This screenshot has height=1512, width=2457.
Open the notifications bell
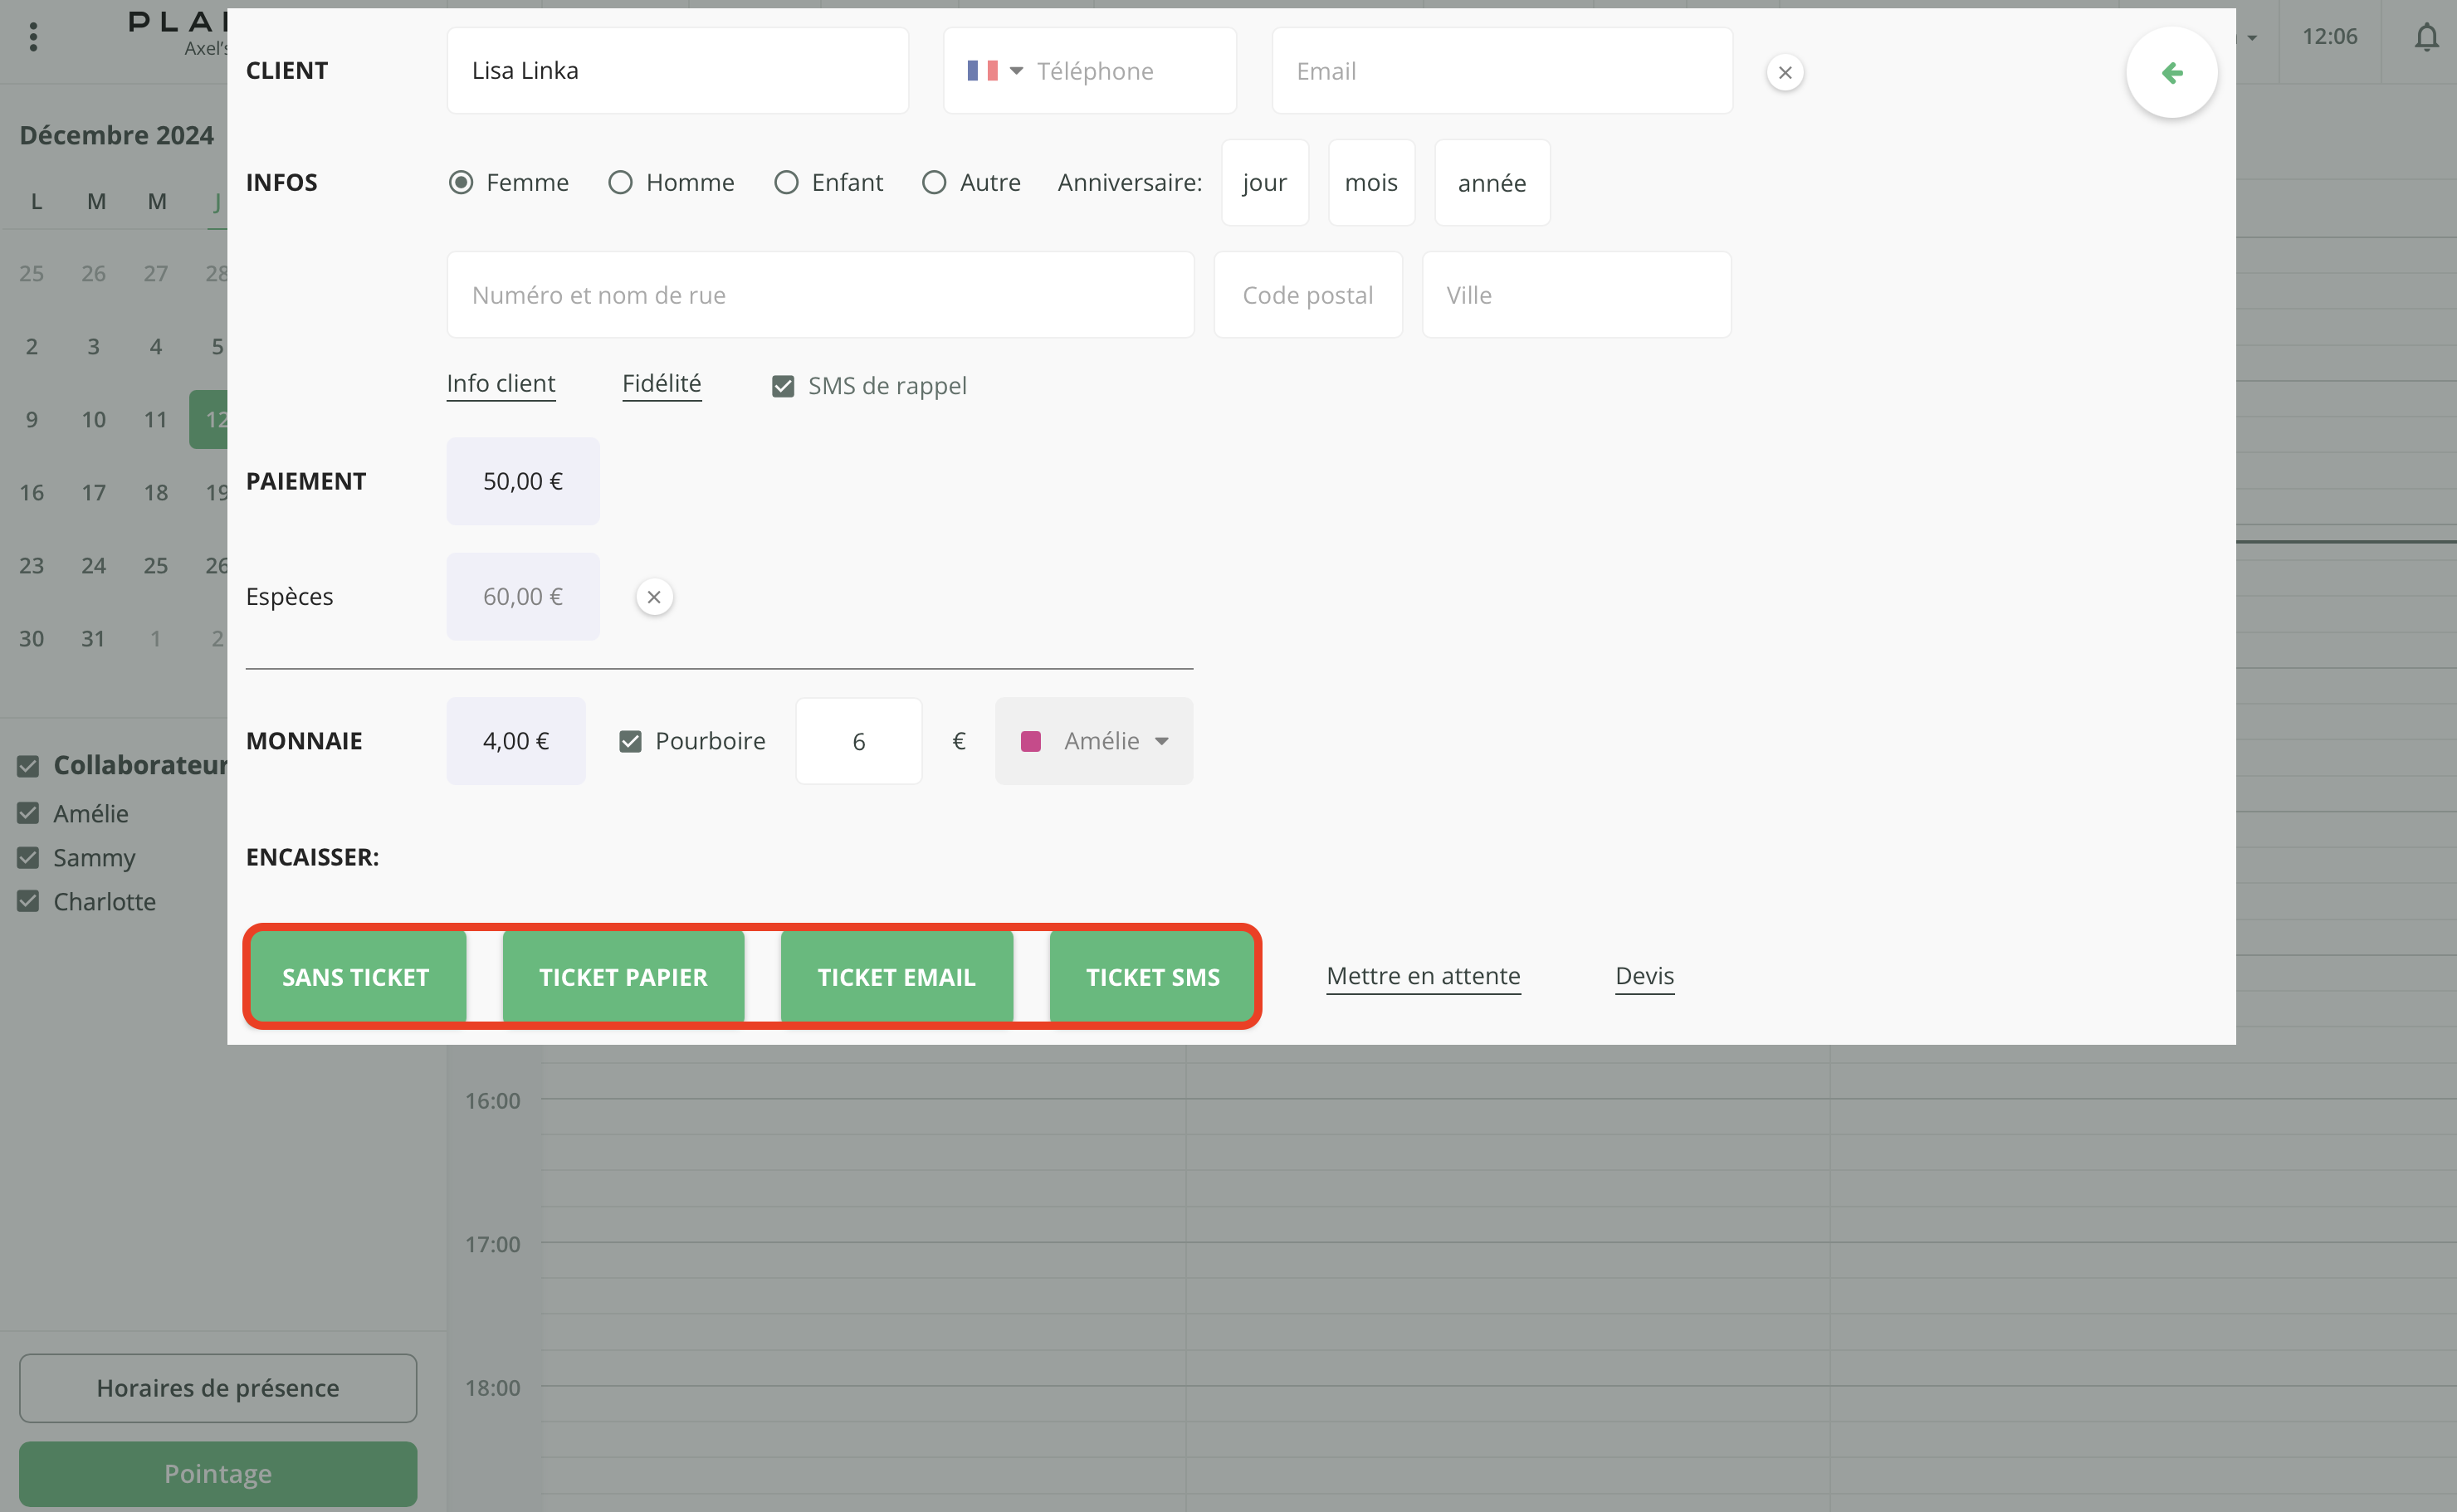point(2426,37)
